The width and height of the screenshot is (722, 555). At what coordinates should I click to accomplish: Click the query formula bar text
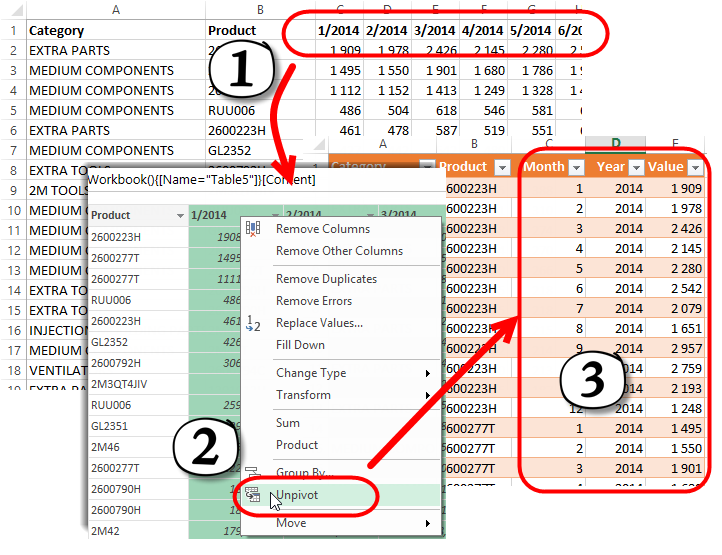pyautogui.click(x=202, y=180)
